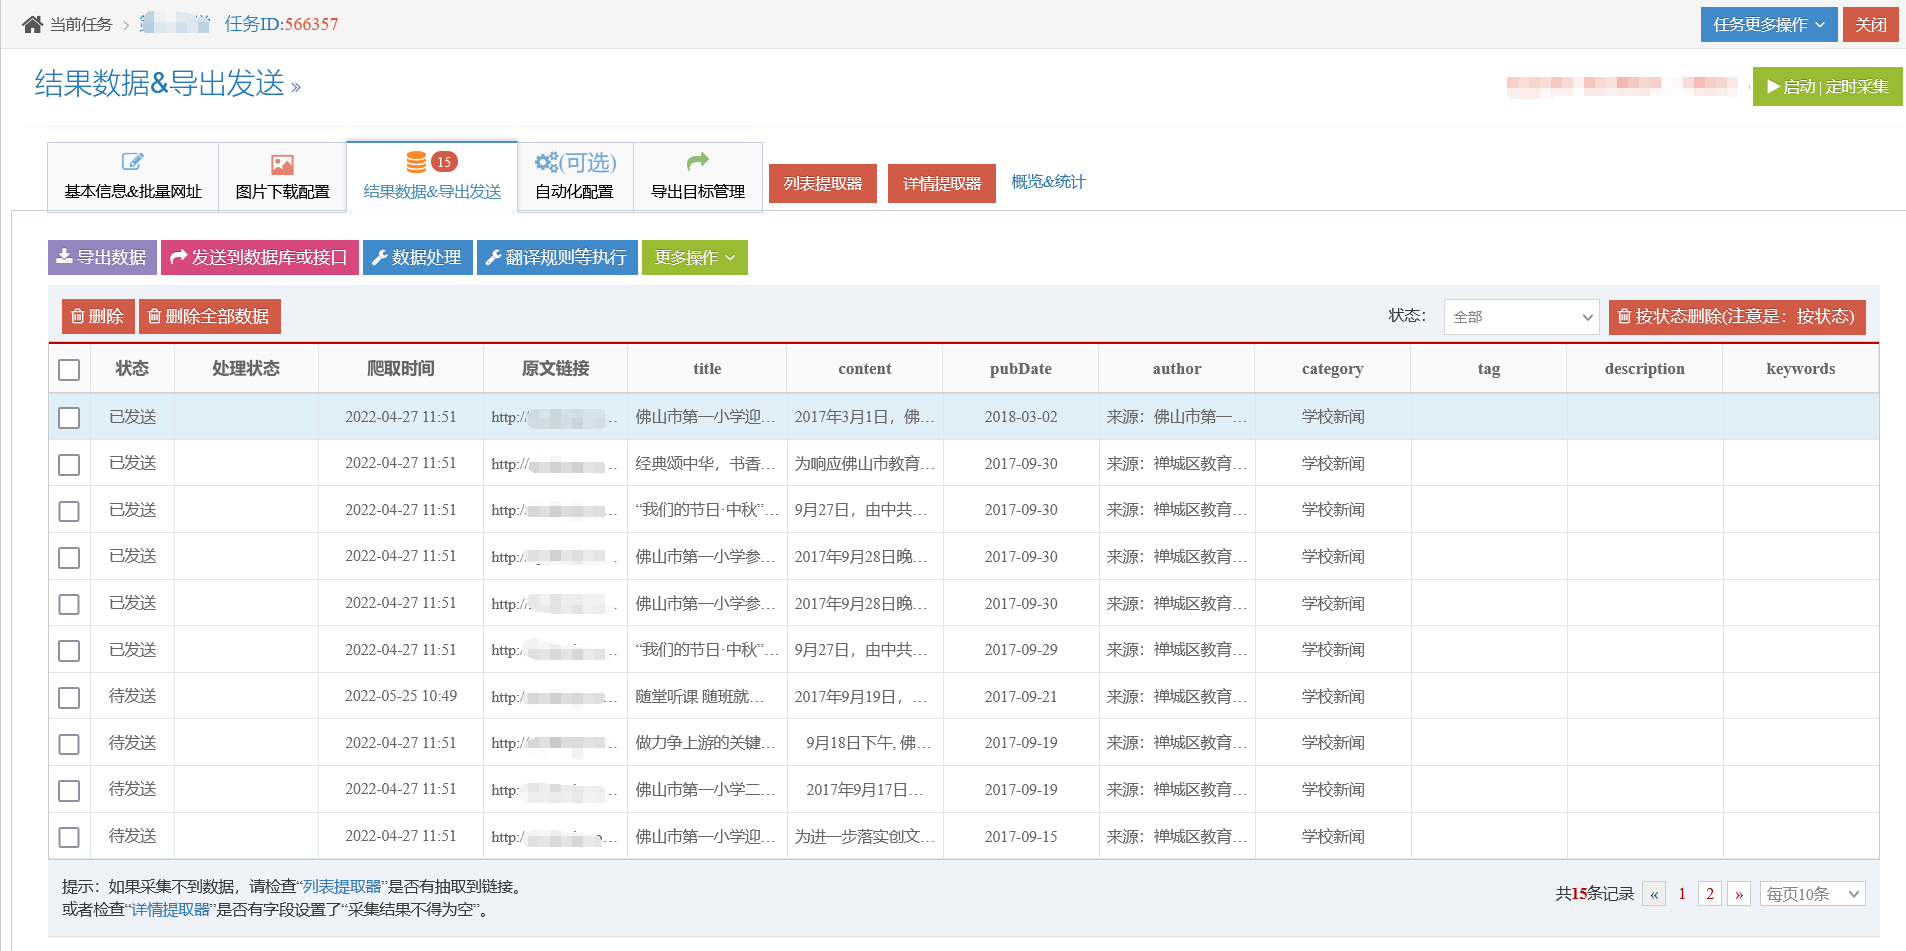Select the 结果数据&导出发送 tab
The image size is (1906, 951).
click(432, 177)
